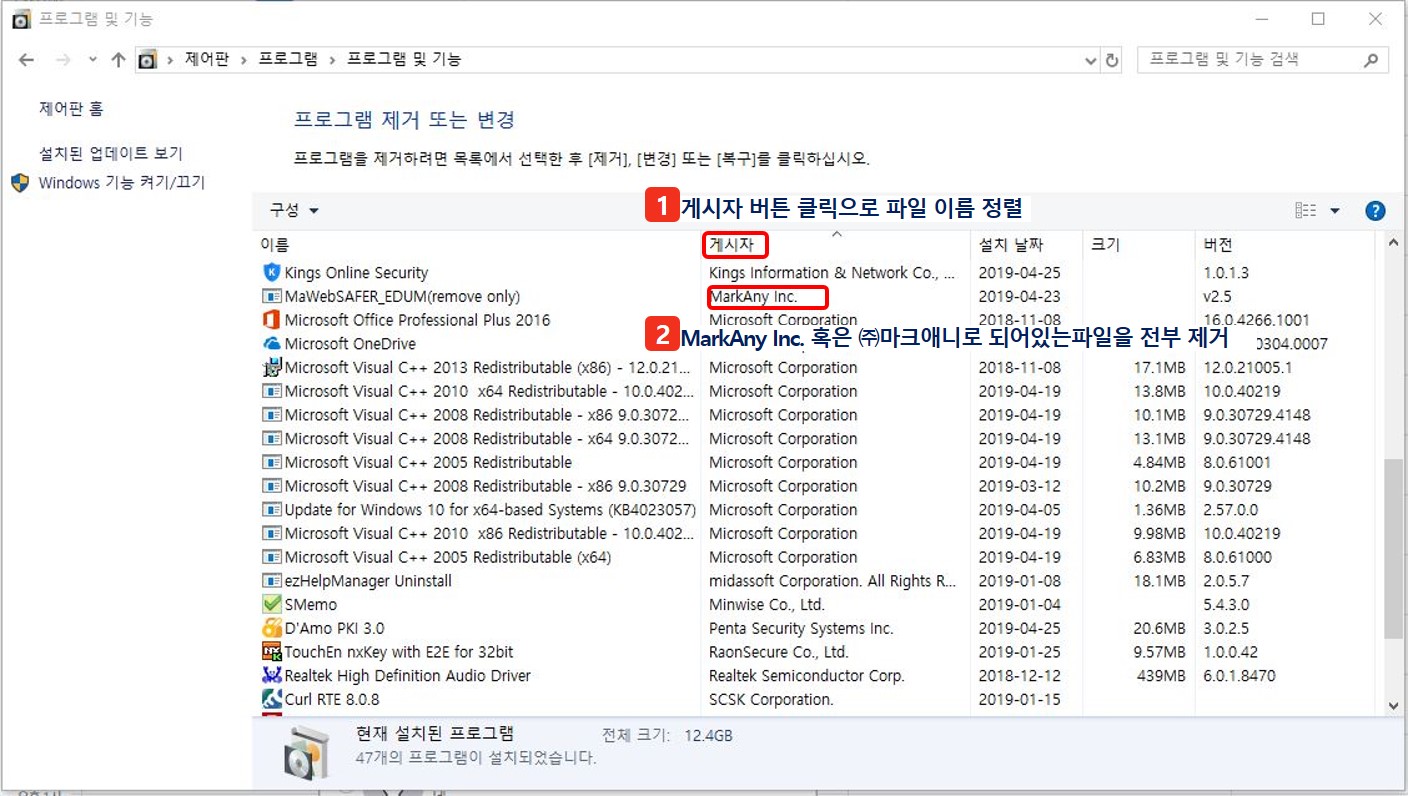The width and height of the screenshot is (1408, 796).
Task: Select the Curl RTE 8.0.8 icon
Action: click(272, 699)
